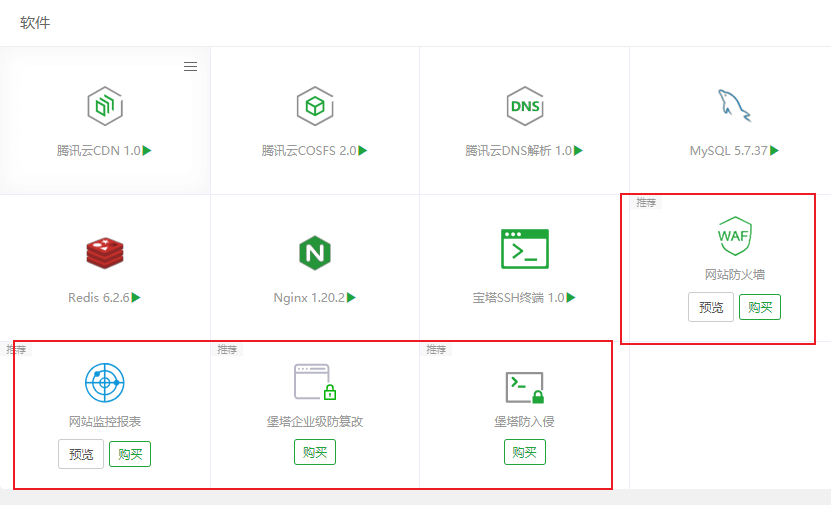Click the WAF shield icon
Screen dimensions: 831x505
tap(734, 235)
